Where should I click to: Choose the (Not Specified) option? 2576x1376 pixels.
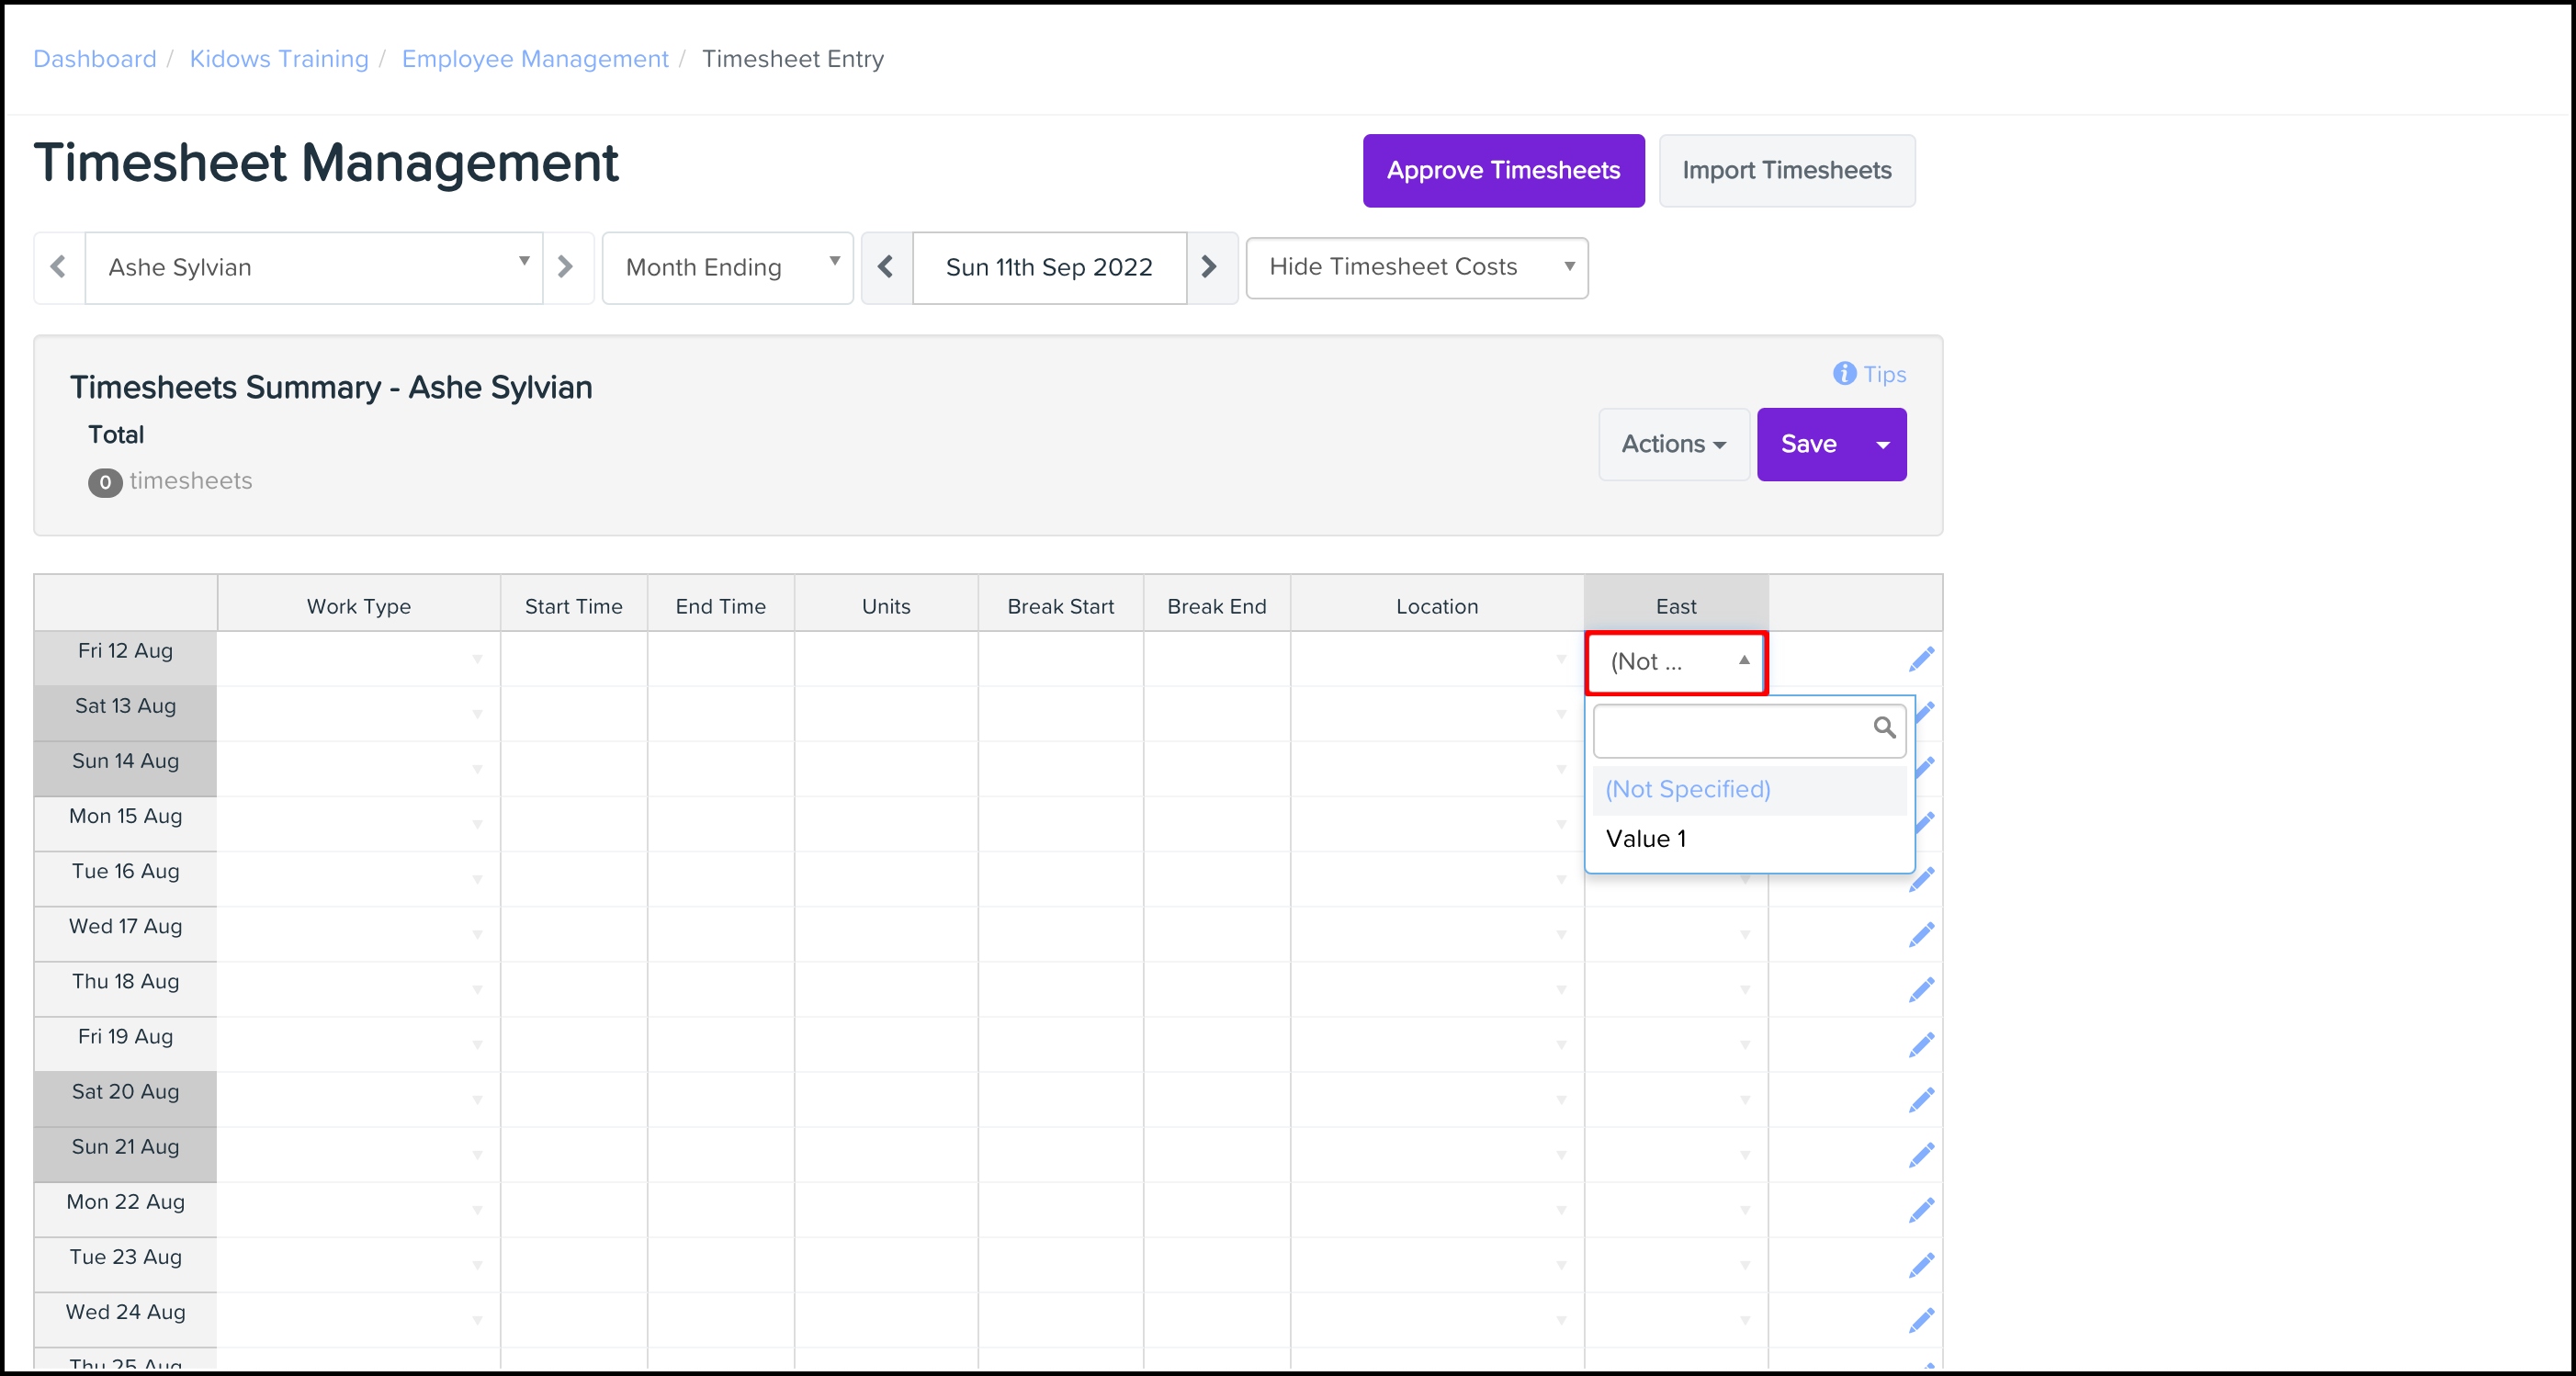(1688, 789)
